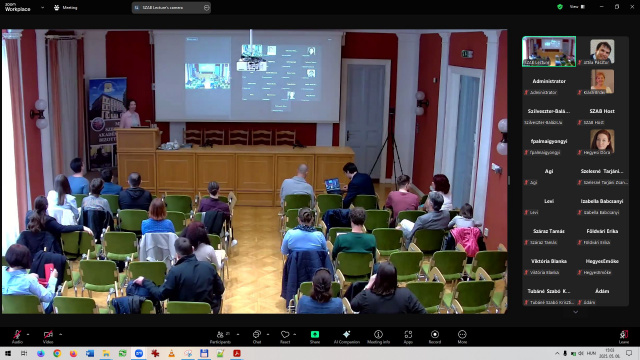Select the SZAB Lecturer video thumbnail
640x360 pixels.
click(549, 51)
